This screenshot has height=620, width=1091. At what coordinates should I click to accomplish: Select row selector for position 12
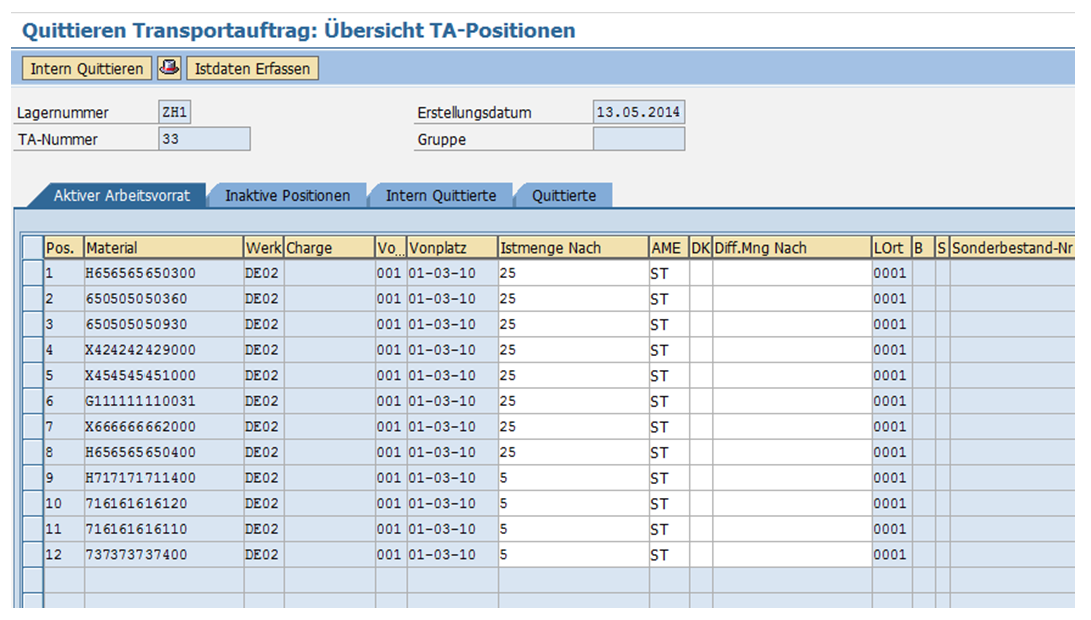[x=32, y=554]
